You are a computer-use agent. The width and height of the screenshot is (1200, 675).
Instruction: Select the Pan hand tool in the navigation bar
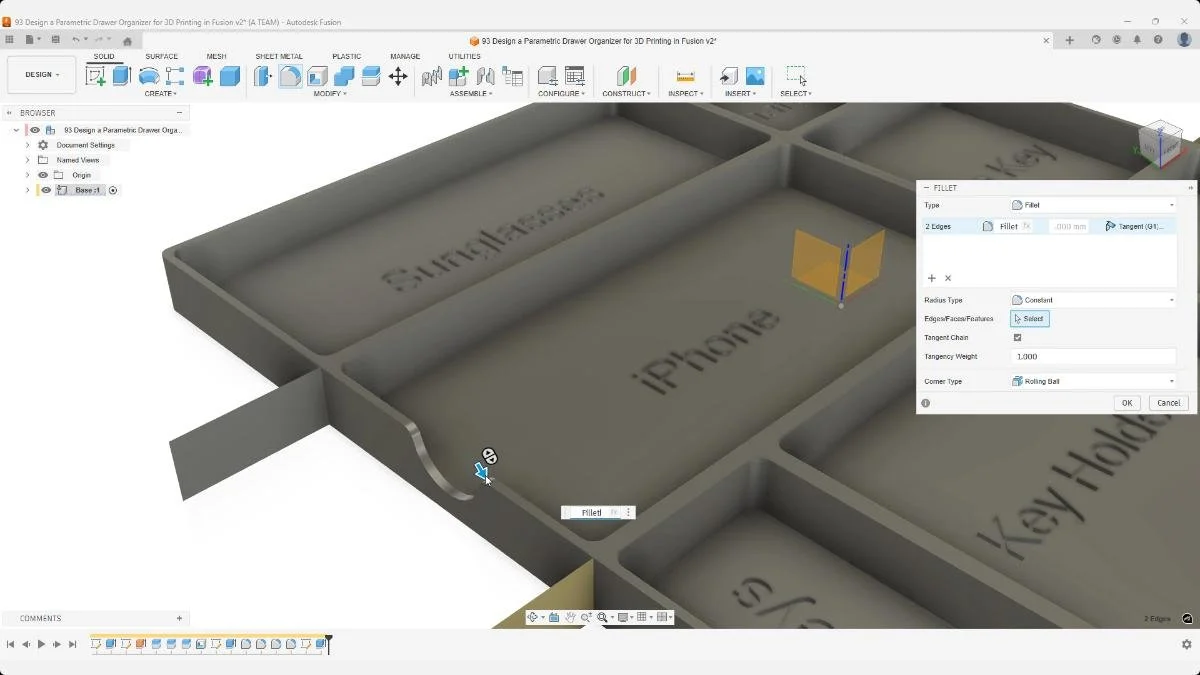click(x=570, y=617)
